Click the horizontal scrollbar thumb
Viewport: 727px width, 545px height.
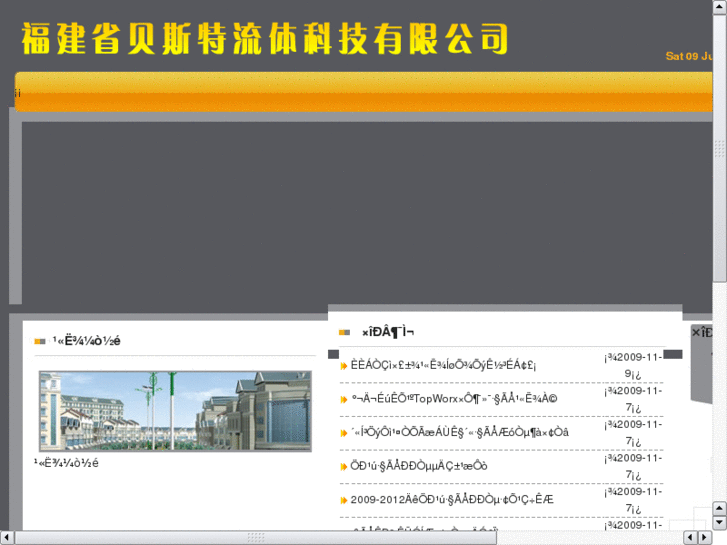(255, 538)
